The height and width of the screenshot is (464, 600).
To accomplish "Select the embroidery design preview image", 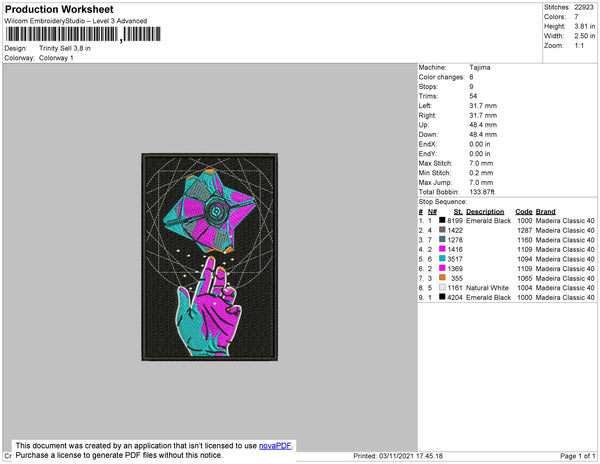I will (x=210, y=257).
